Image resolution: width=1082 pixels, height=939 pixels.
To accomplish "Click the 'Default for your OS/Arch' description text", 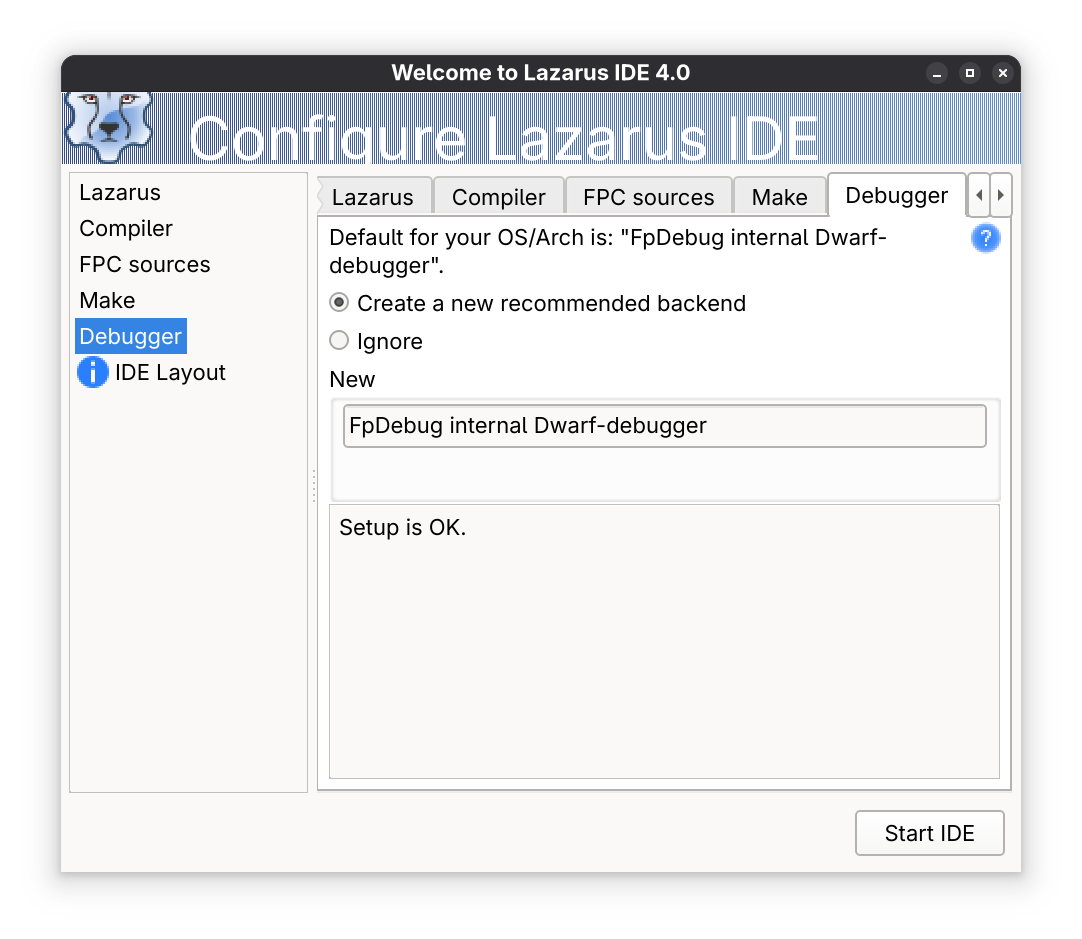I will click(607, 251).
